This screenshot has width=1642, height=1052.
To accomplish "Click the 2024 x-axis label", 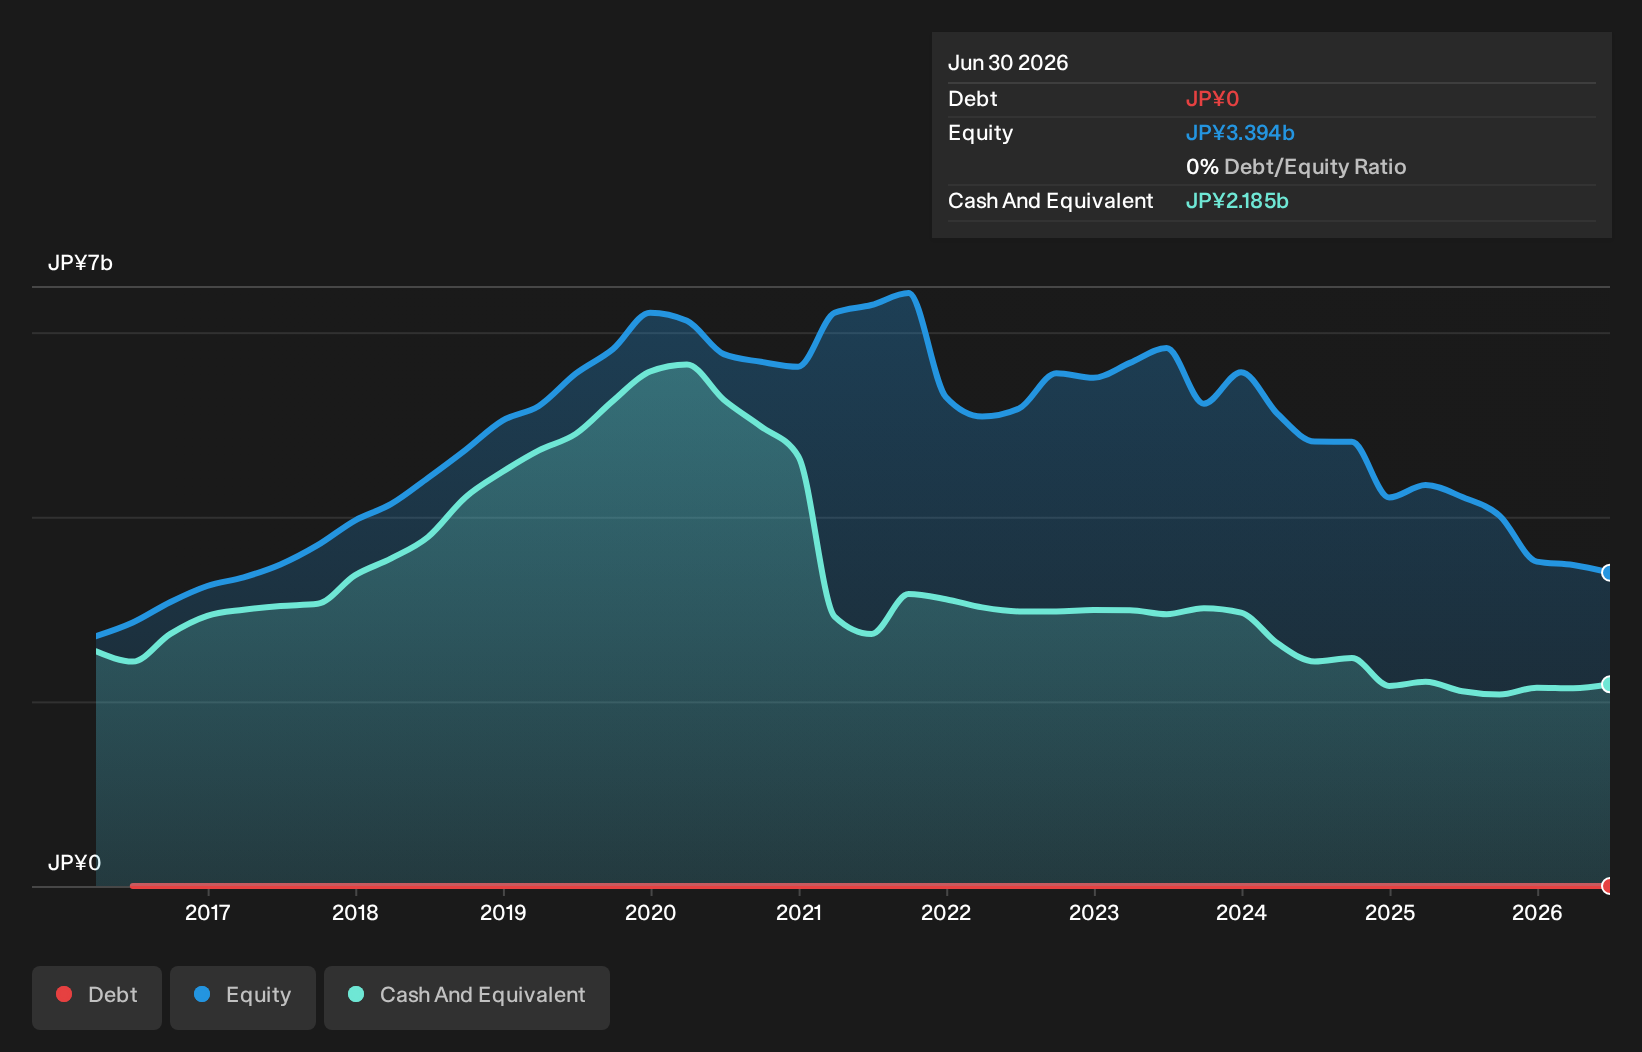I will 1242,913.
